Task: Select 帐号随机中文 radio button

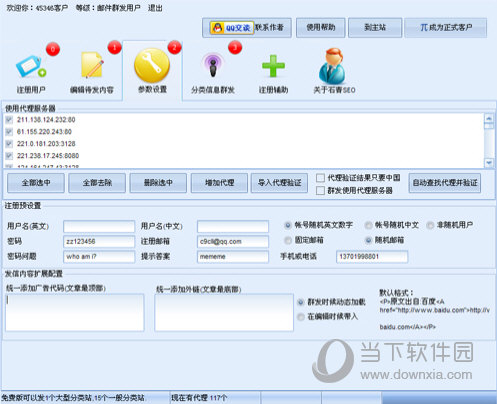Action: pos(368,225)
